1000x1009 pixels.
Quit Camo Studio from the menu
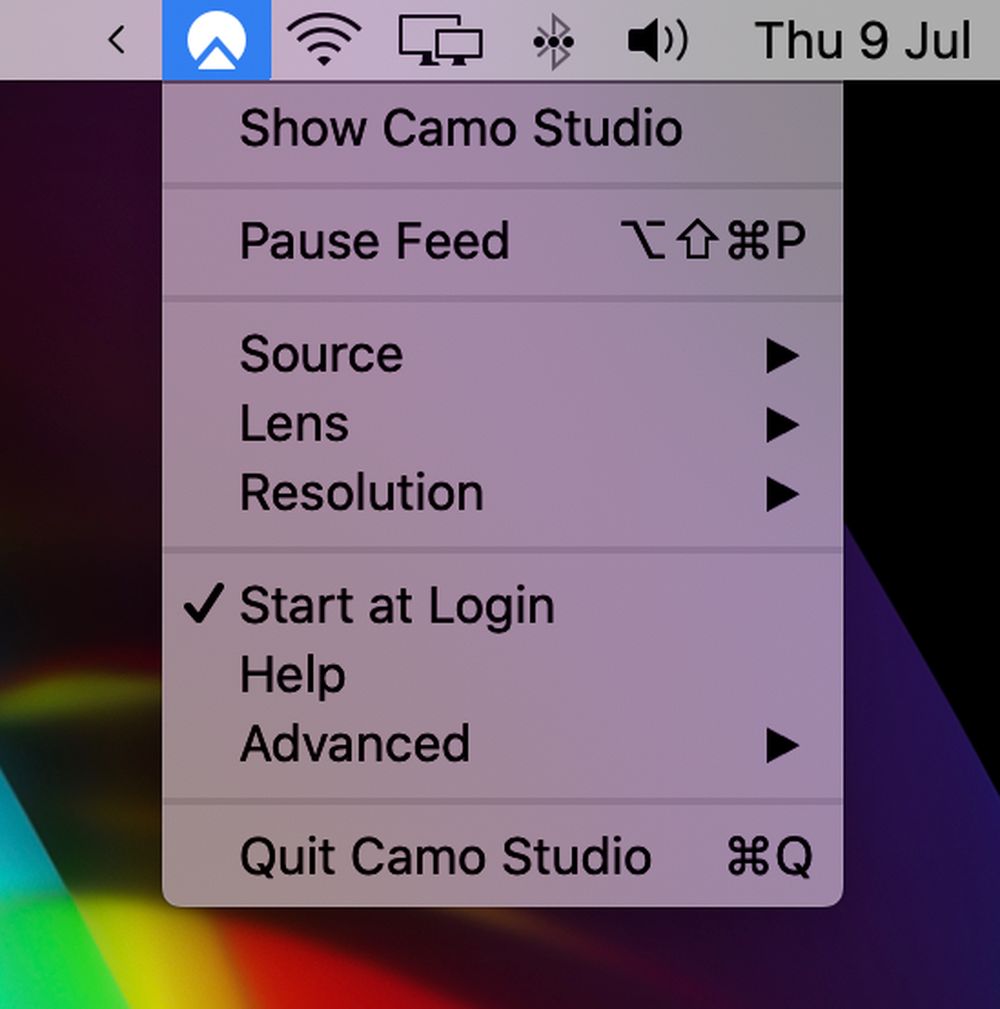click(503, 856)
